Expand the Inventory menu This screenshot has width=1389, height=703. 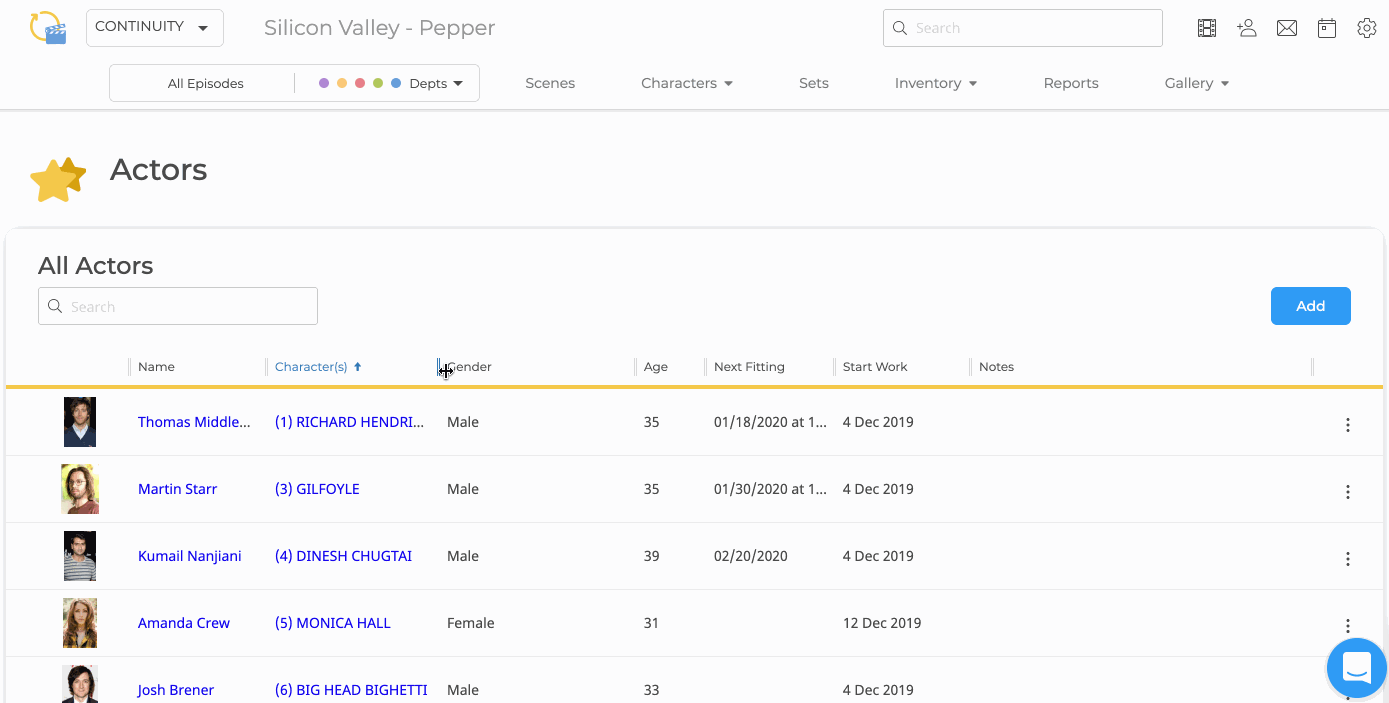coord(936,83)
